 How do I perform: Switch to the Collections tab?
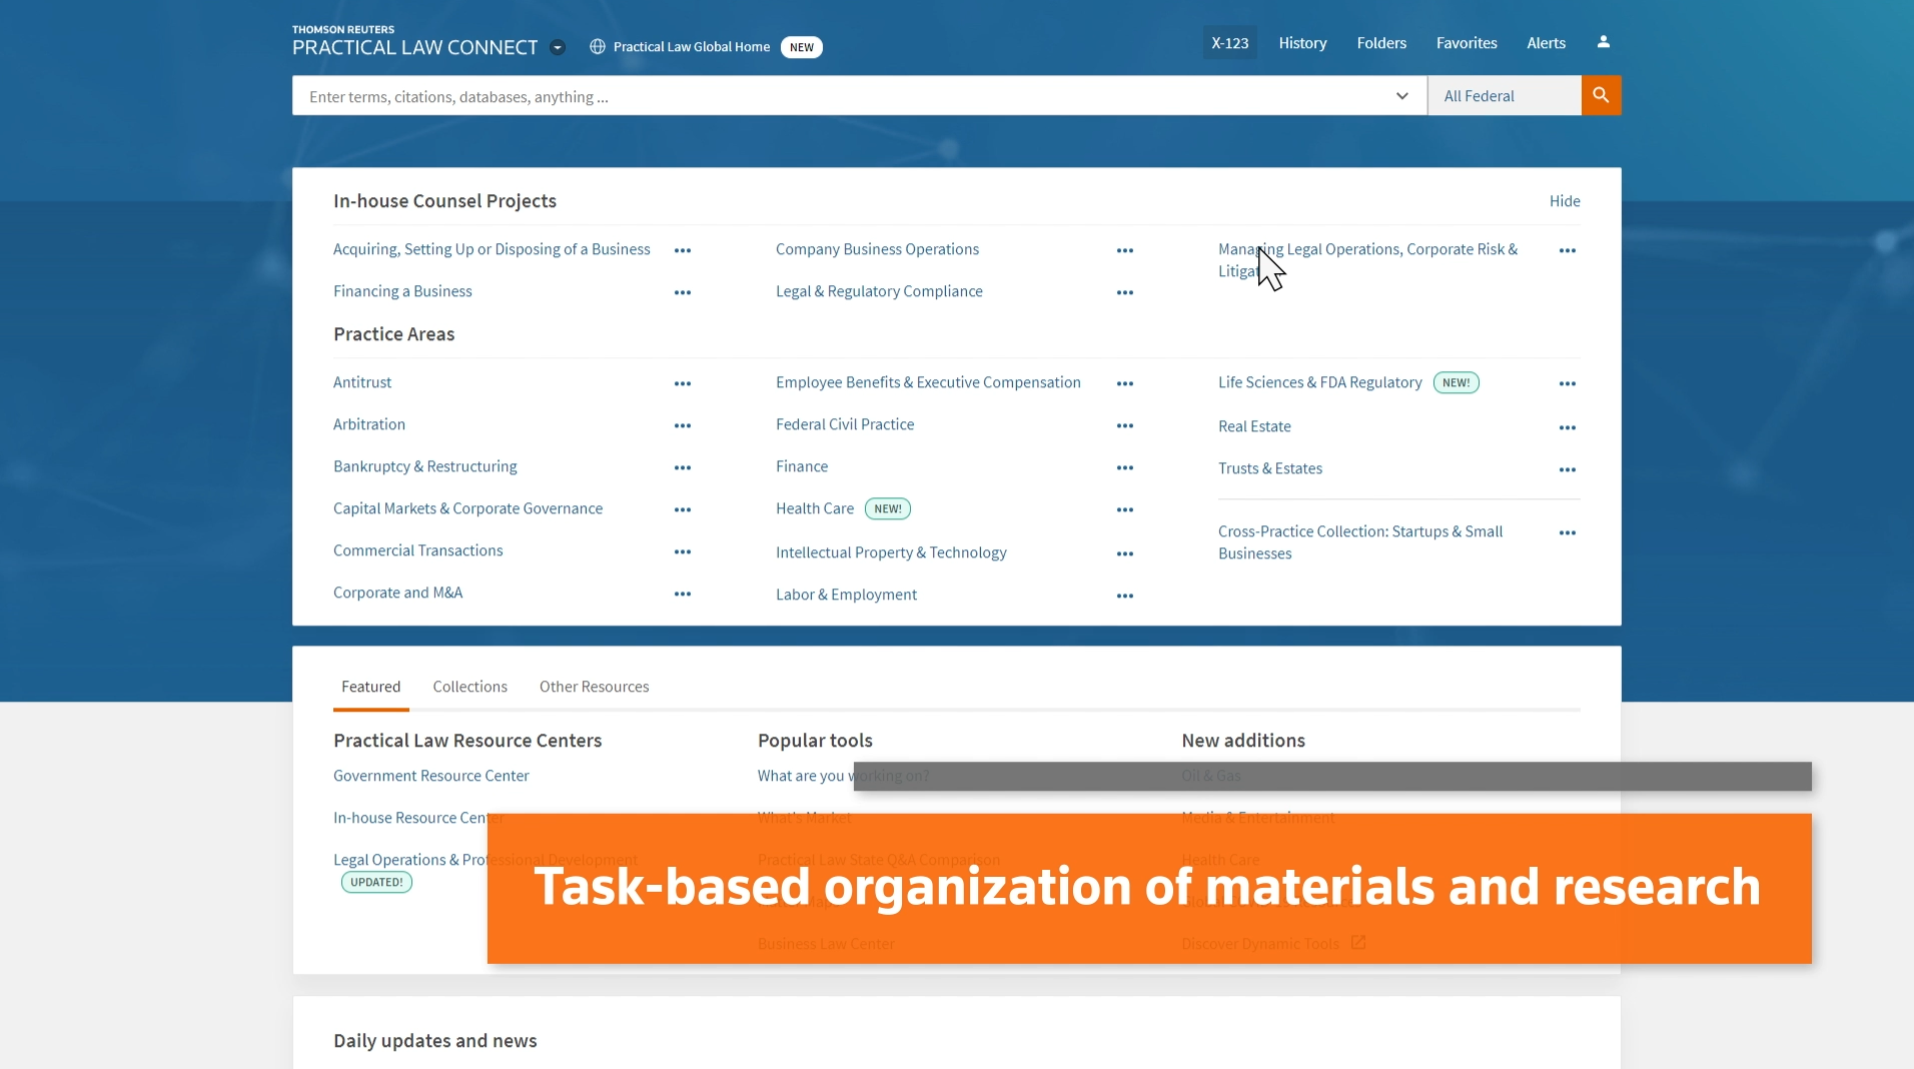click(469, 687)
